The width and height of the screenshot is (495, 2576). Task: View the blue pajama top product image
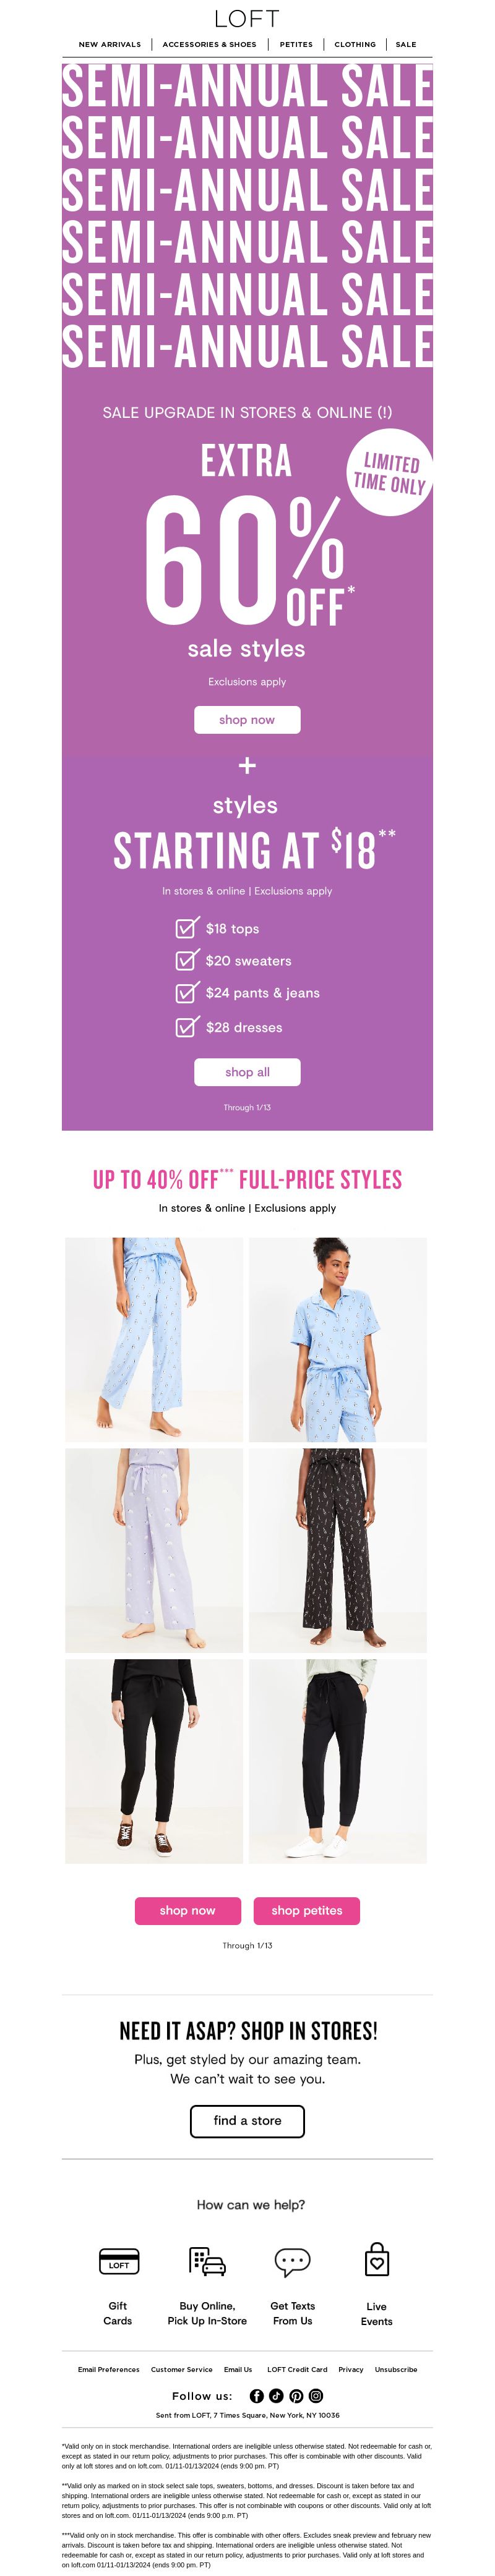(338, 1339)
